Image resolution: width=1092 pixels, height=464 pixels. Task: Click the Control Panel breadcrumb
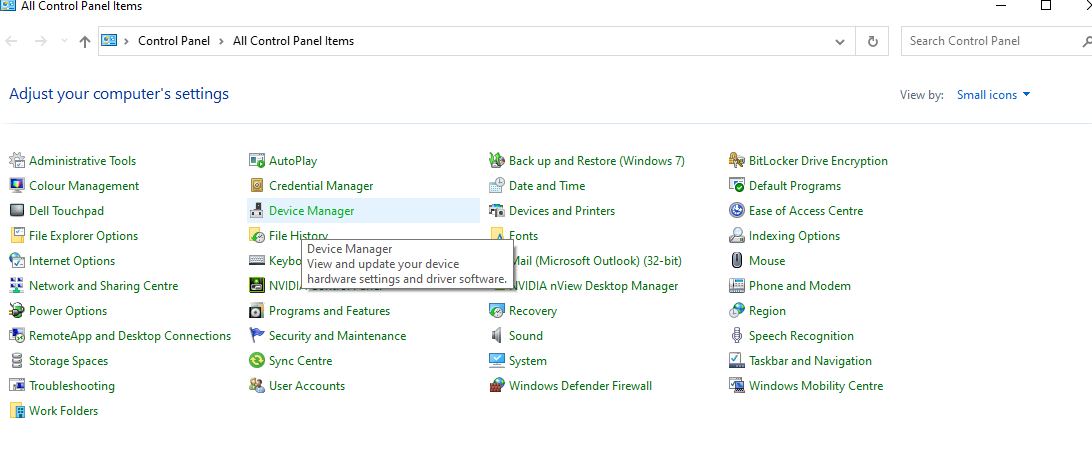pos(174,41)
